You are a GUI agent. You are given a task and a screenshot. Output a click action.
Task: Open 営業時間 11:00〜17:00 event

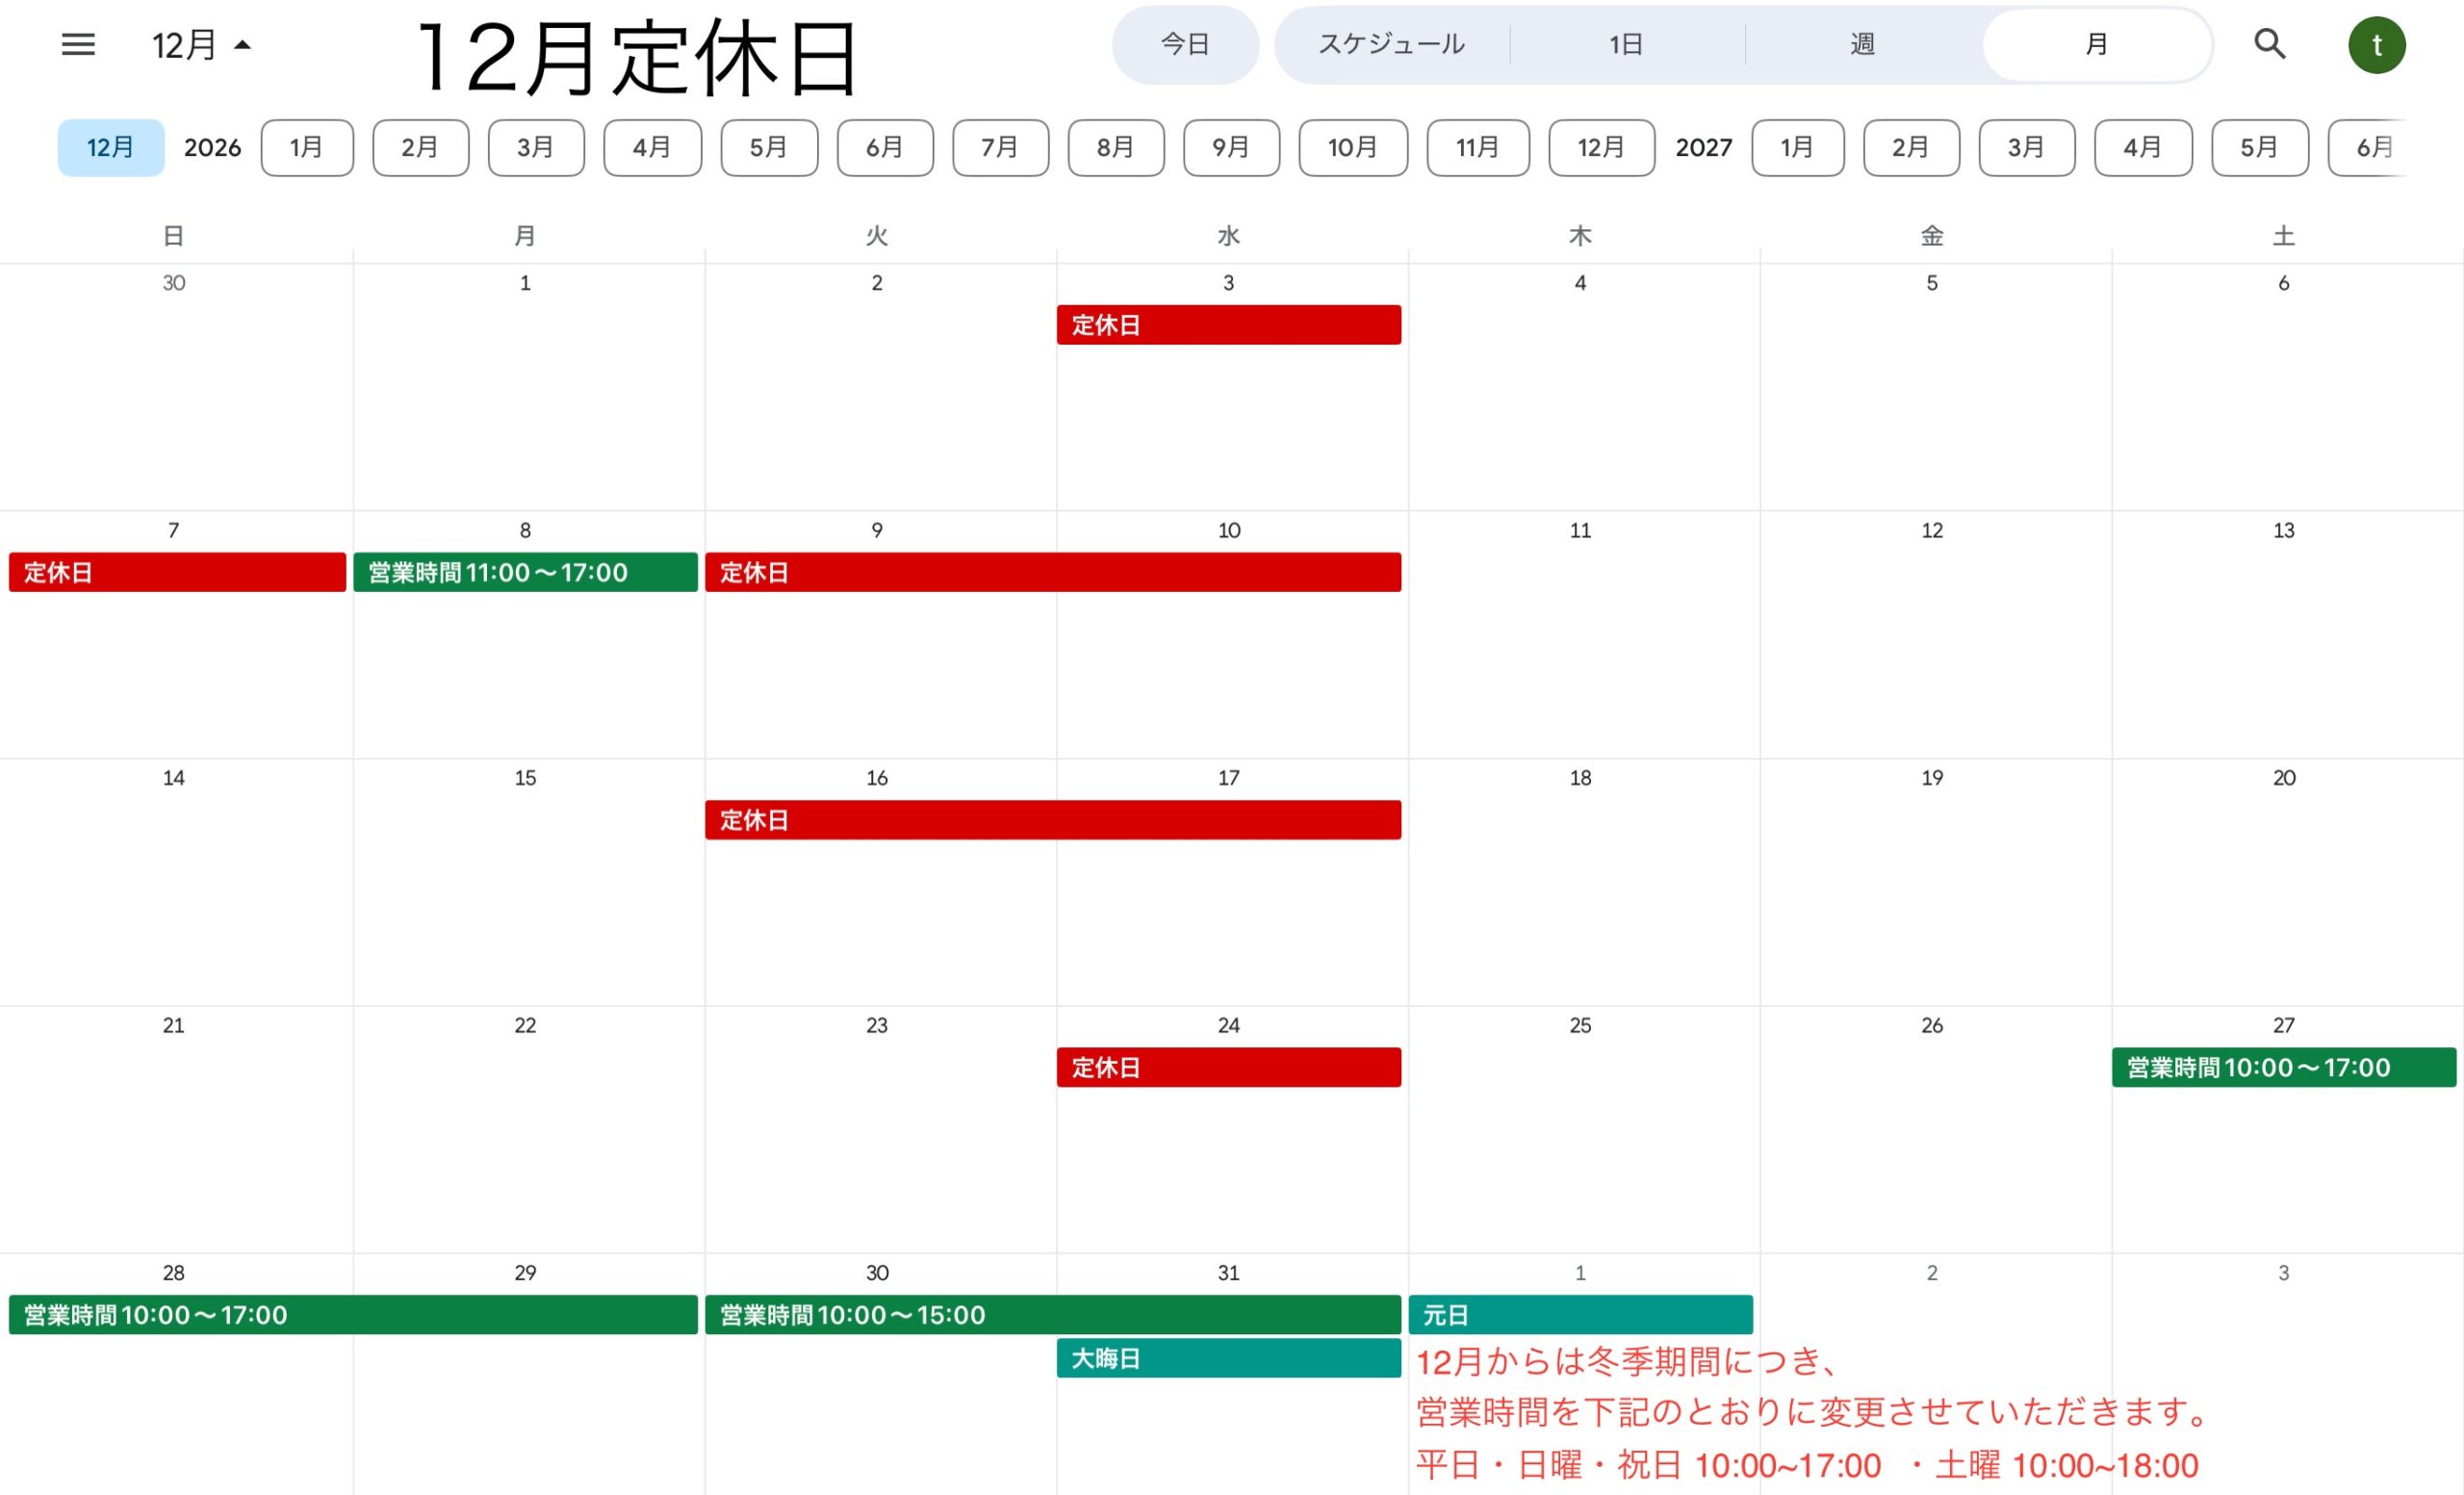coord(525,572)
